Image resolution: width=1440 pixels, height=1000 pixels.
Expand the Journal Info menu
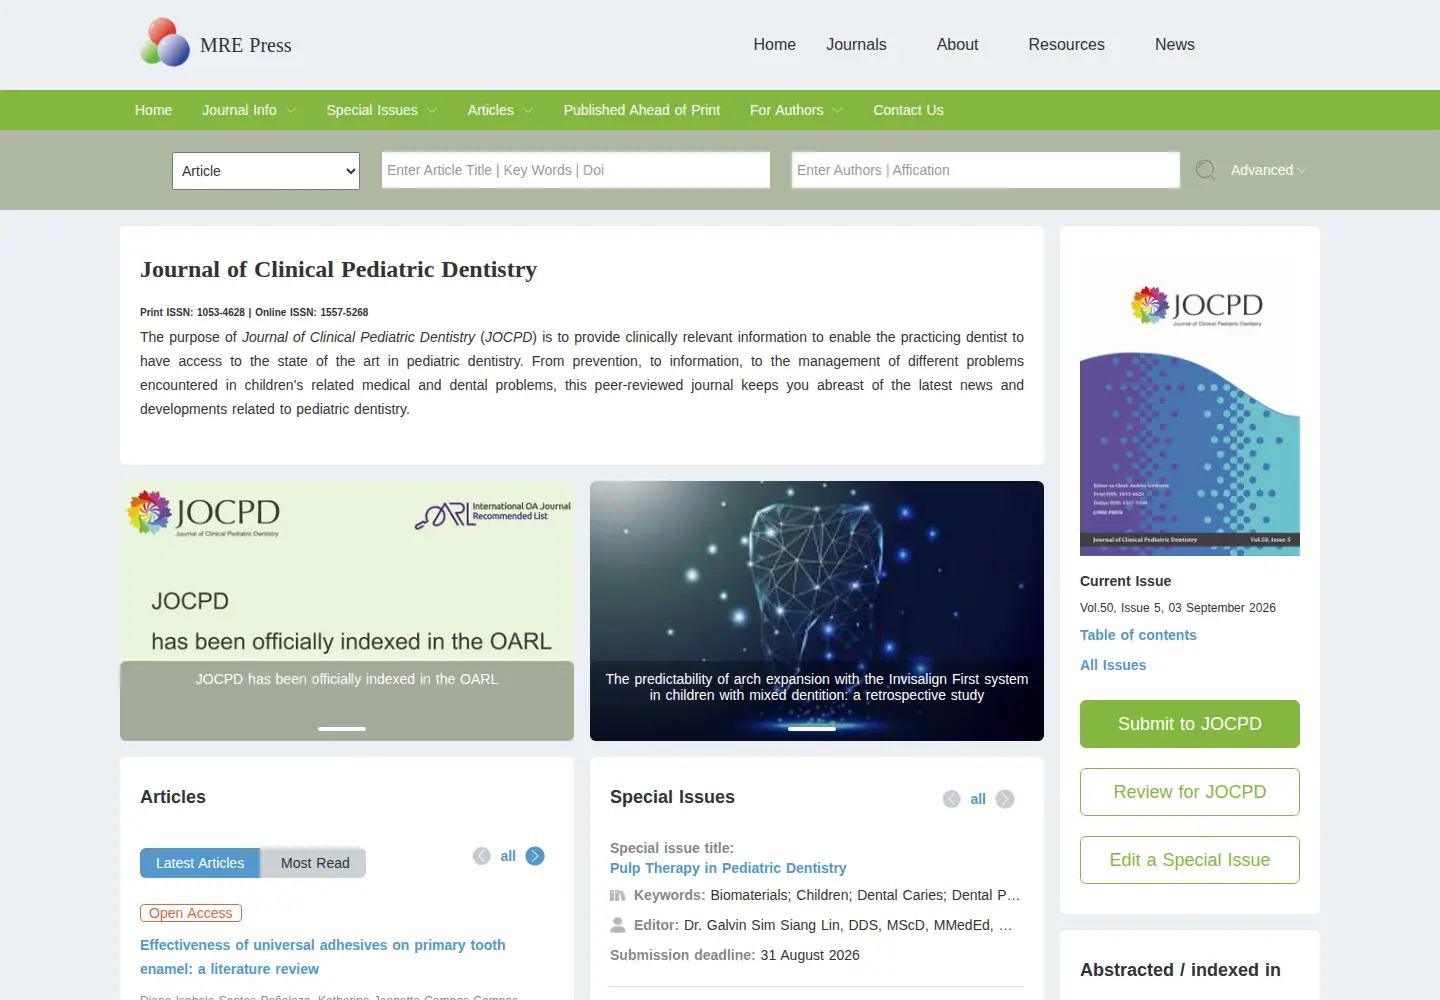248,110
